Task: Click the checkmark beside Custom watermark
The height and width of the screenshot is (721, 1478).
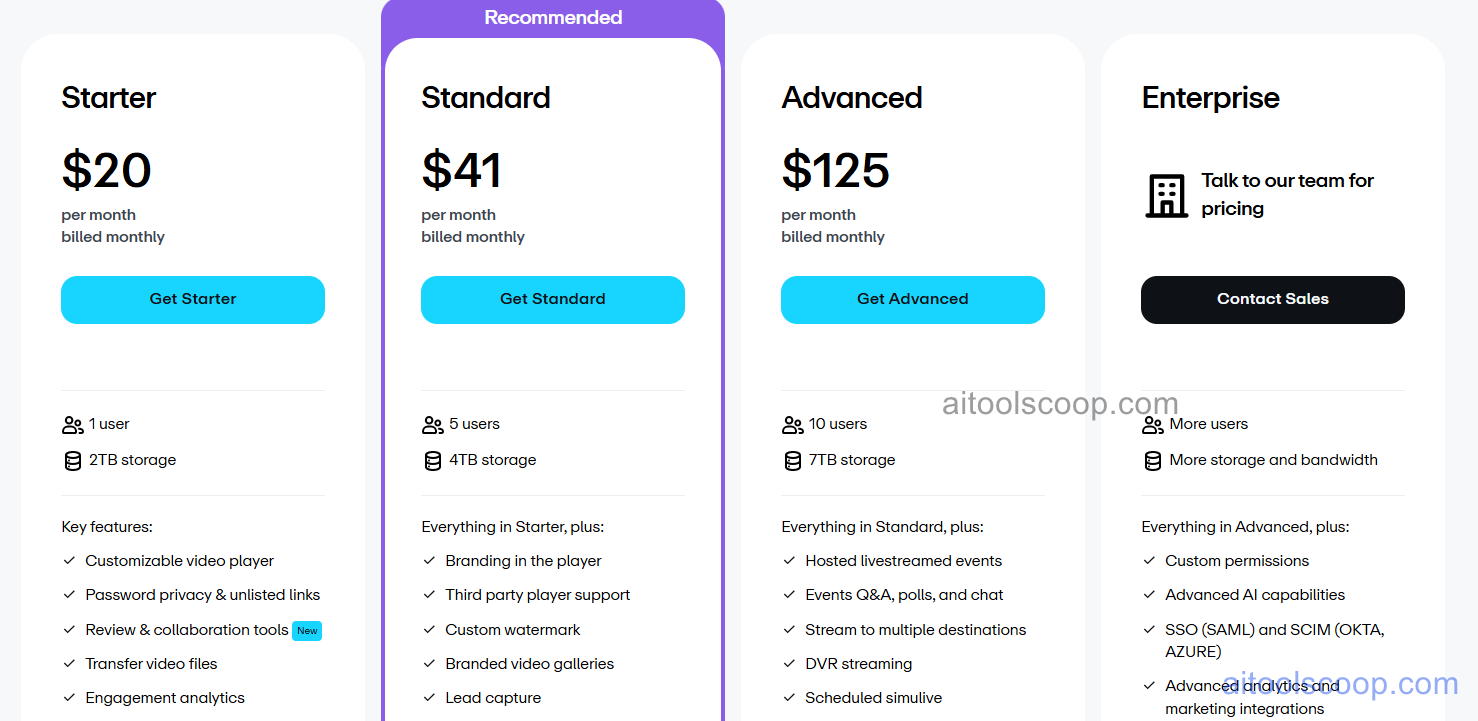Action: coord(428,629)
